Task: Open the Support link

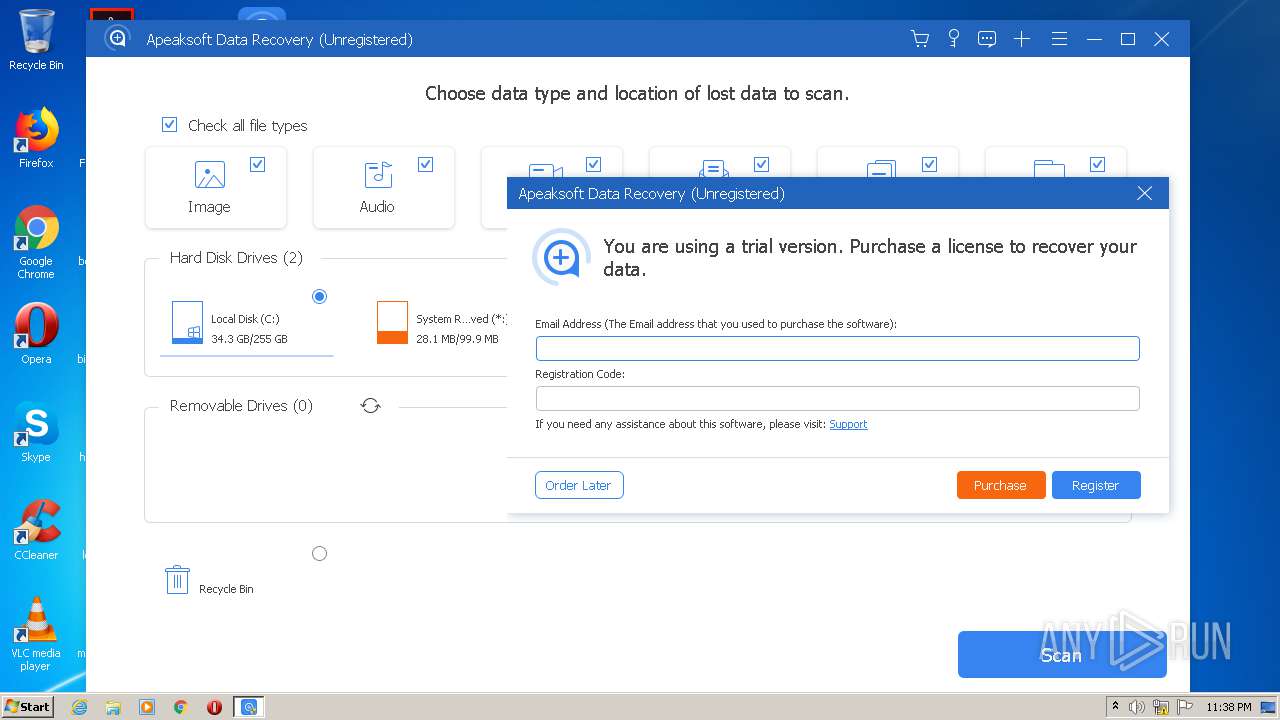Action: tap(848, 424)
